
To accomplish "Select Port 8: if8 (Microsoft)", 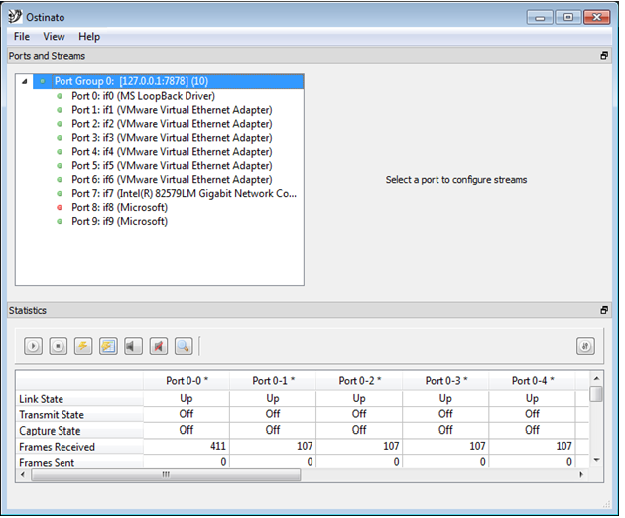I will (120, 207).
